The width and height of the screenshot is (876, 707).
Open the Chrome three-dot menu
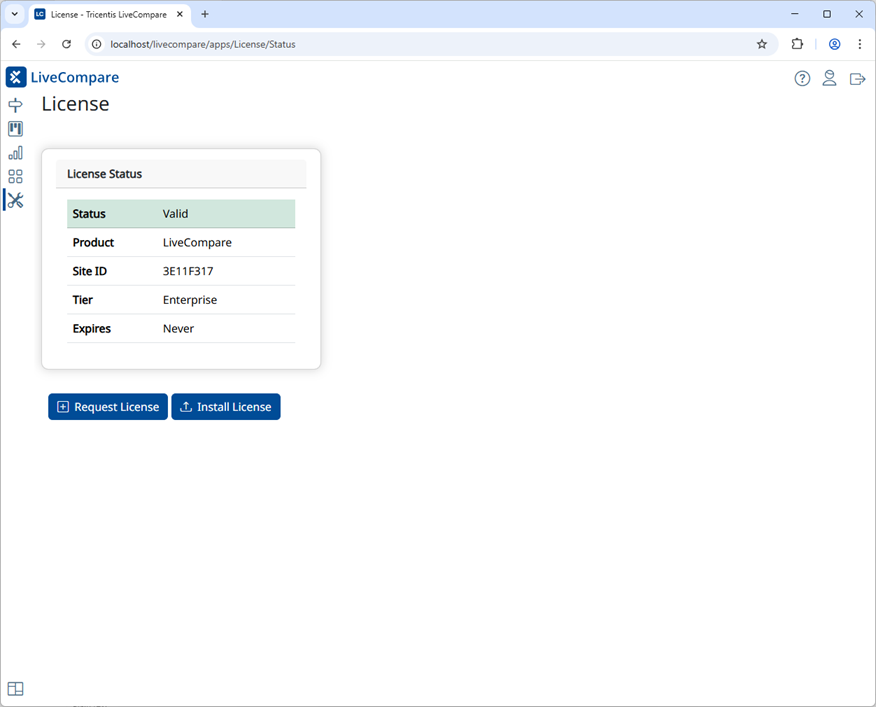point(859,44)
